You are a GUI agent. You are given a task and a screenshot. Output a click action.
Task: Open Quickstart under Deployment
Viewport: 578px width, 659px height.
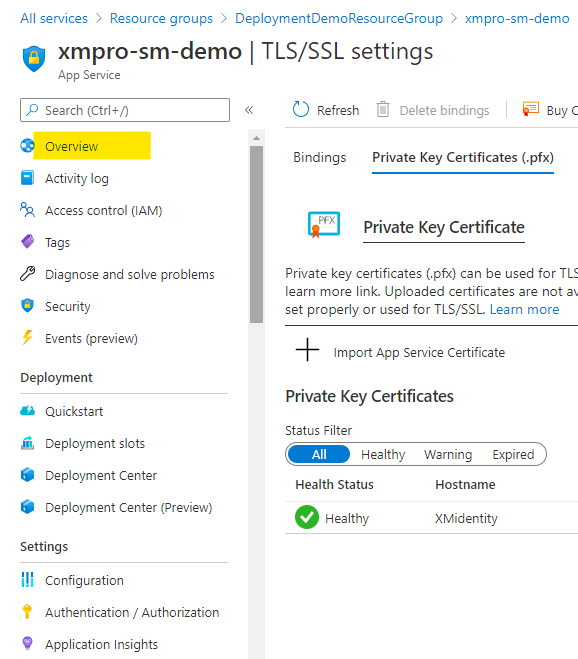coord(74,411)
